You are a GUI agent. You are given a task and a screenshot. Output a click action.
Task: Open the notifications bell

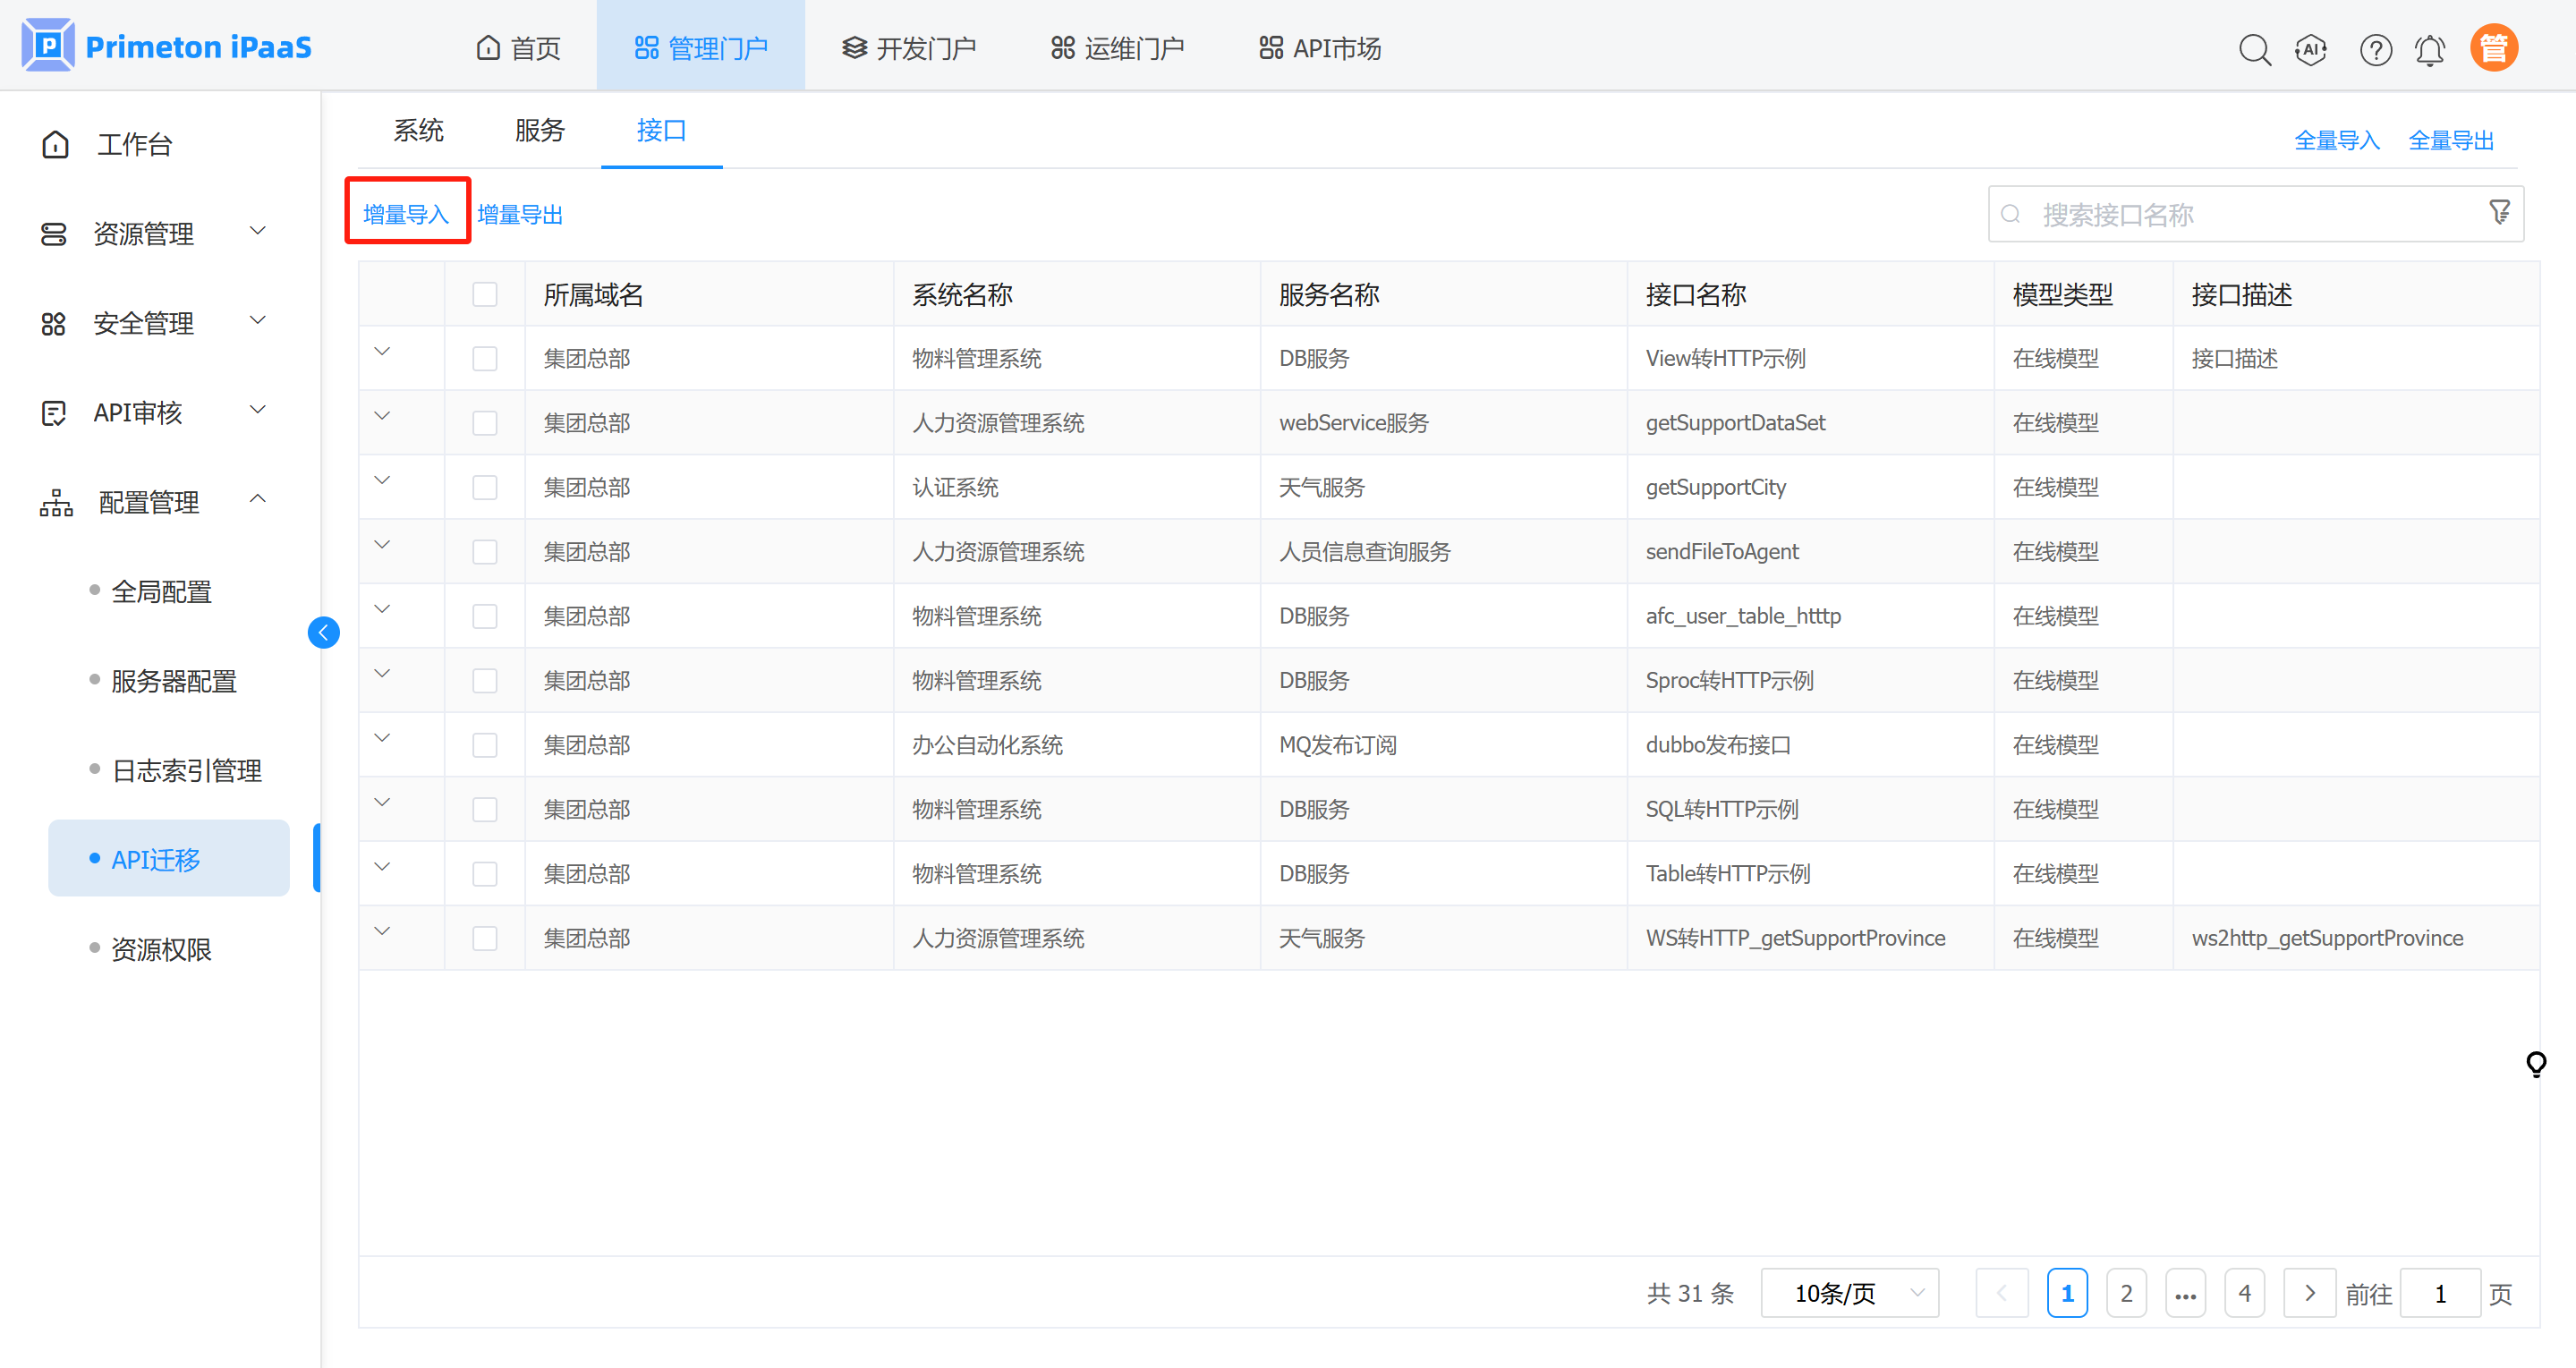(x=2430, y=49)
